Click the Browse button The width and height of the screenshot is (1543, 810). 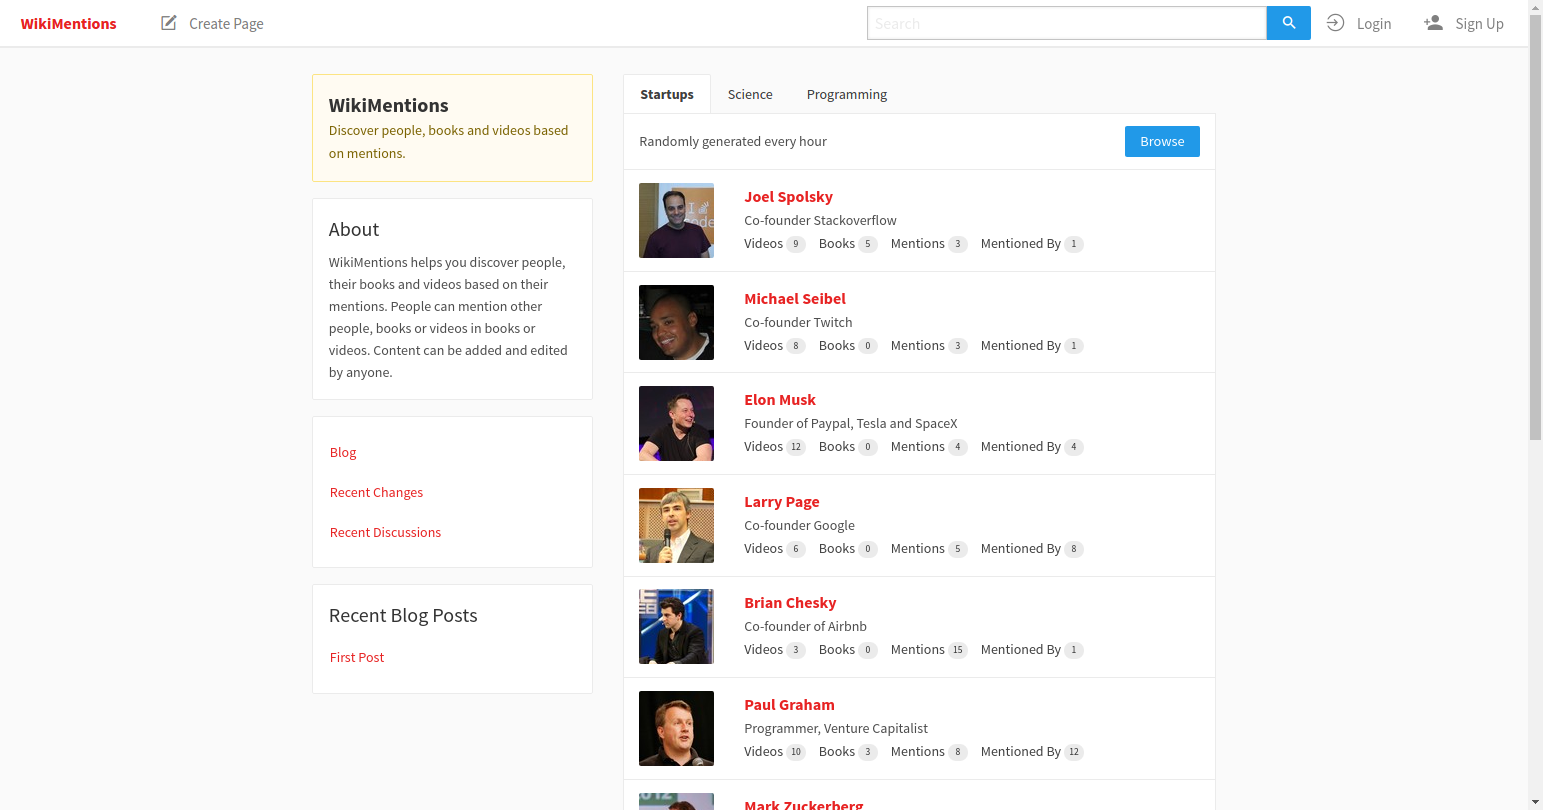[x=1162, y=141]
